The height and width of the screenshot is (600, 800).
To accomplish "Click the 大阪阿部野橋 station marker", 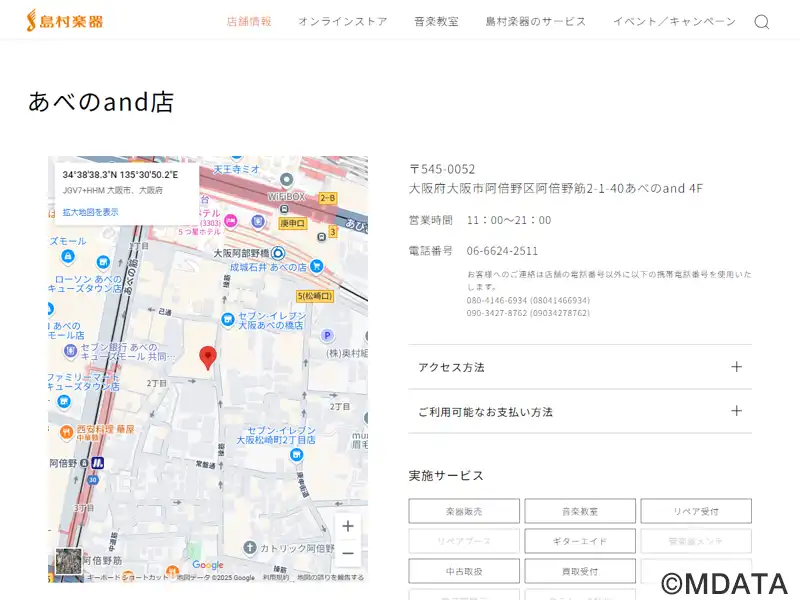I will 278,253.
